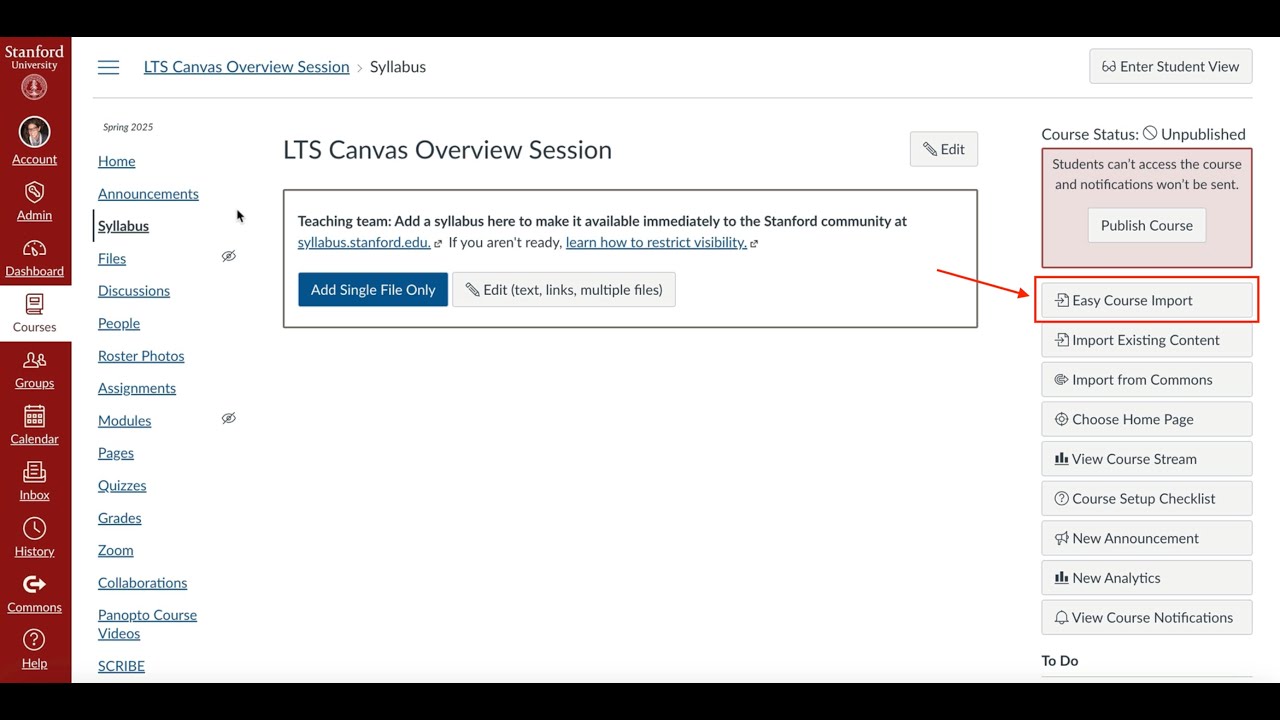Image resolution: width=1280 pixels, height=720 pixels.
Task: Open New Analytics
Action: (x=1146, y=578)
